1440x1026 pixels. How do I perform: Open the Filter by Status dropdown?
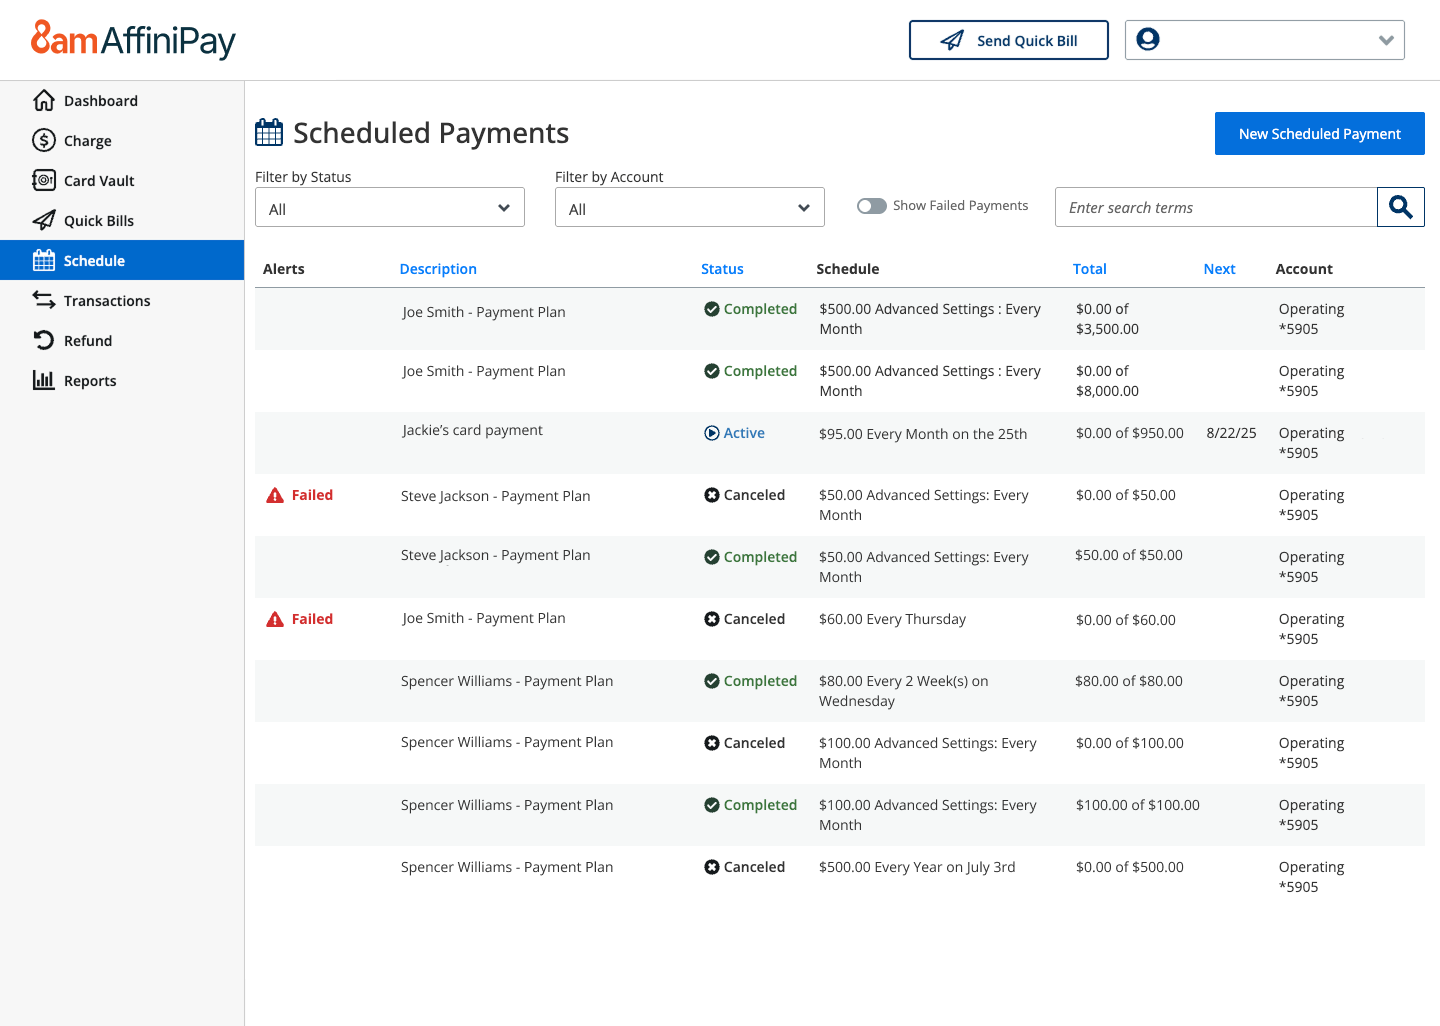pos(389,208)
